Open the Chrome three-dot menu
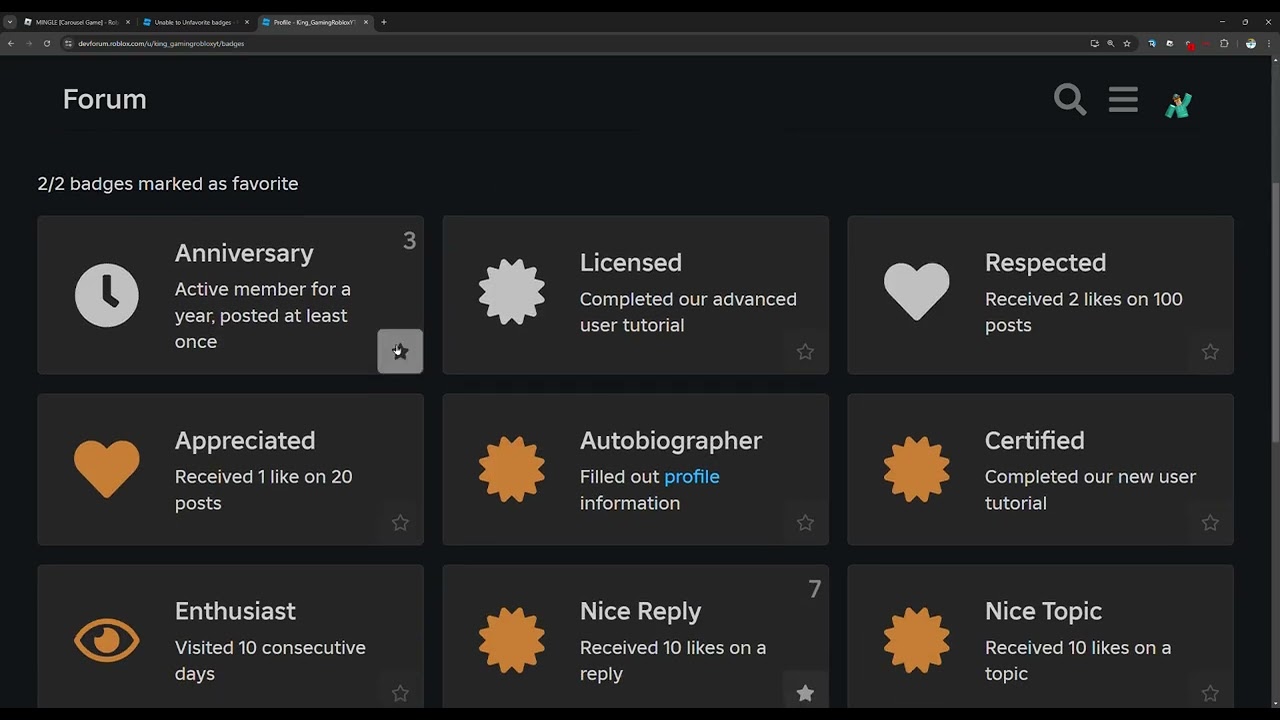 pos(1269,44)
